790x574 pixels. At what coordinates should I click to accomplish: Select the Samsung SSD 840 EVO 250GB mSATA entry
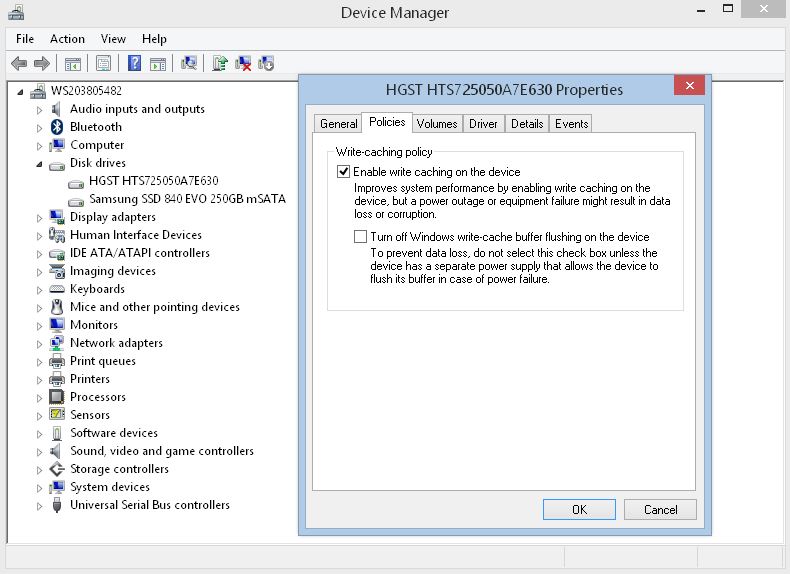pos(187,199)
